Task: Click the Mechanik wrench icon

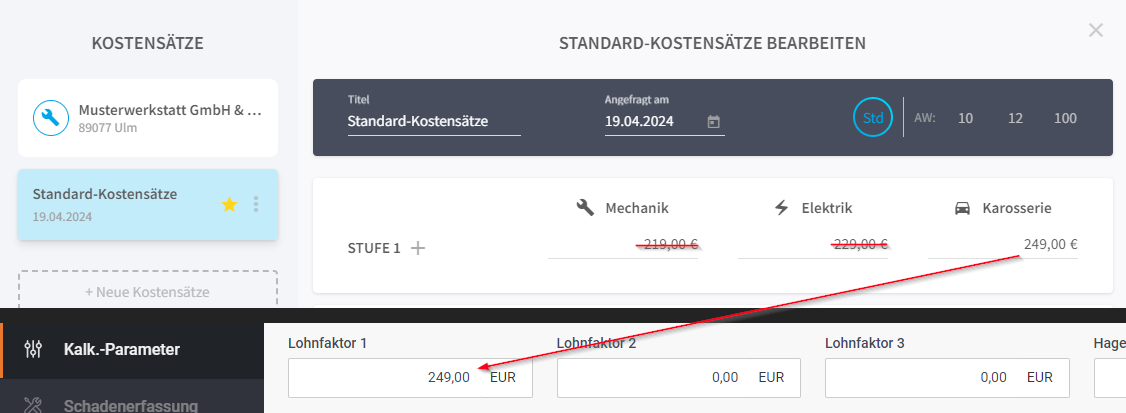Action: tap(585, 208)
